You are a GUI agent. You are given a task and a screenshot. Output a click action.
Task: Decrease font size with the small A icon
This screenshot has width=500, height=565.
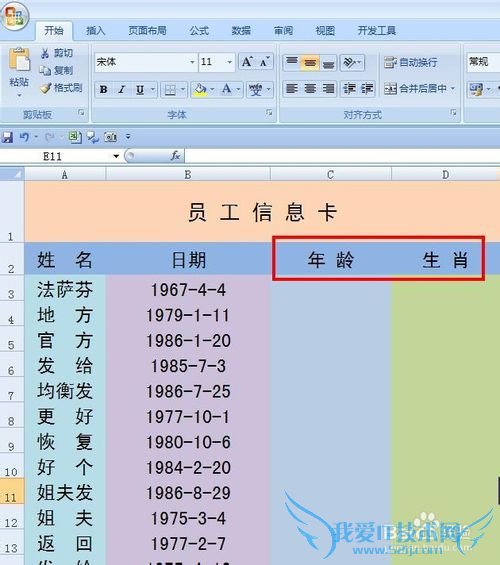[265, 62]
